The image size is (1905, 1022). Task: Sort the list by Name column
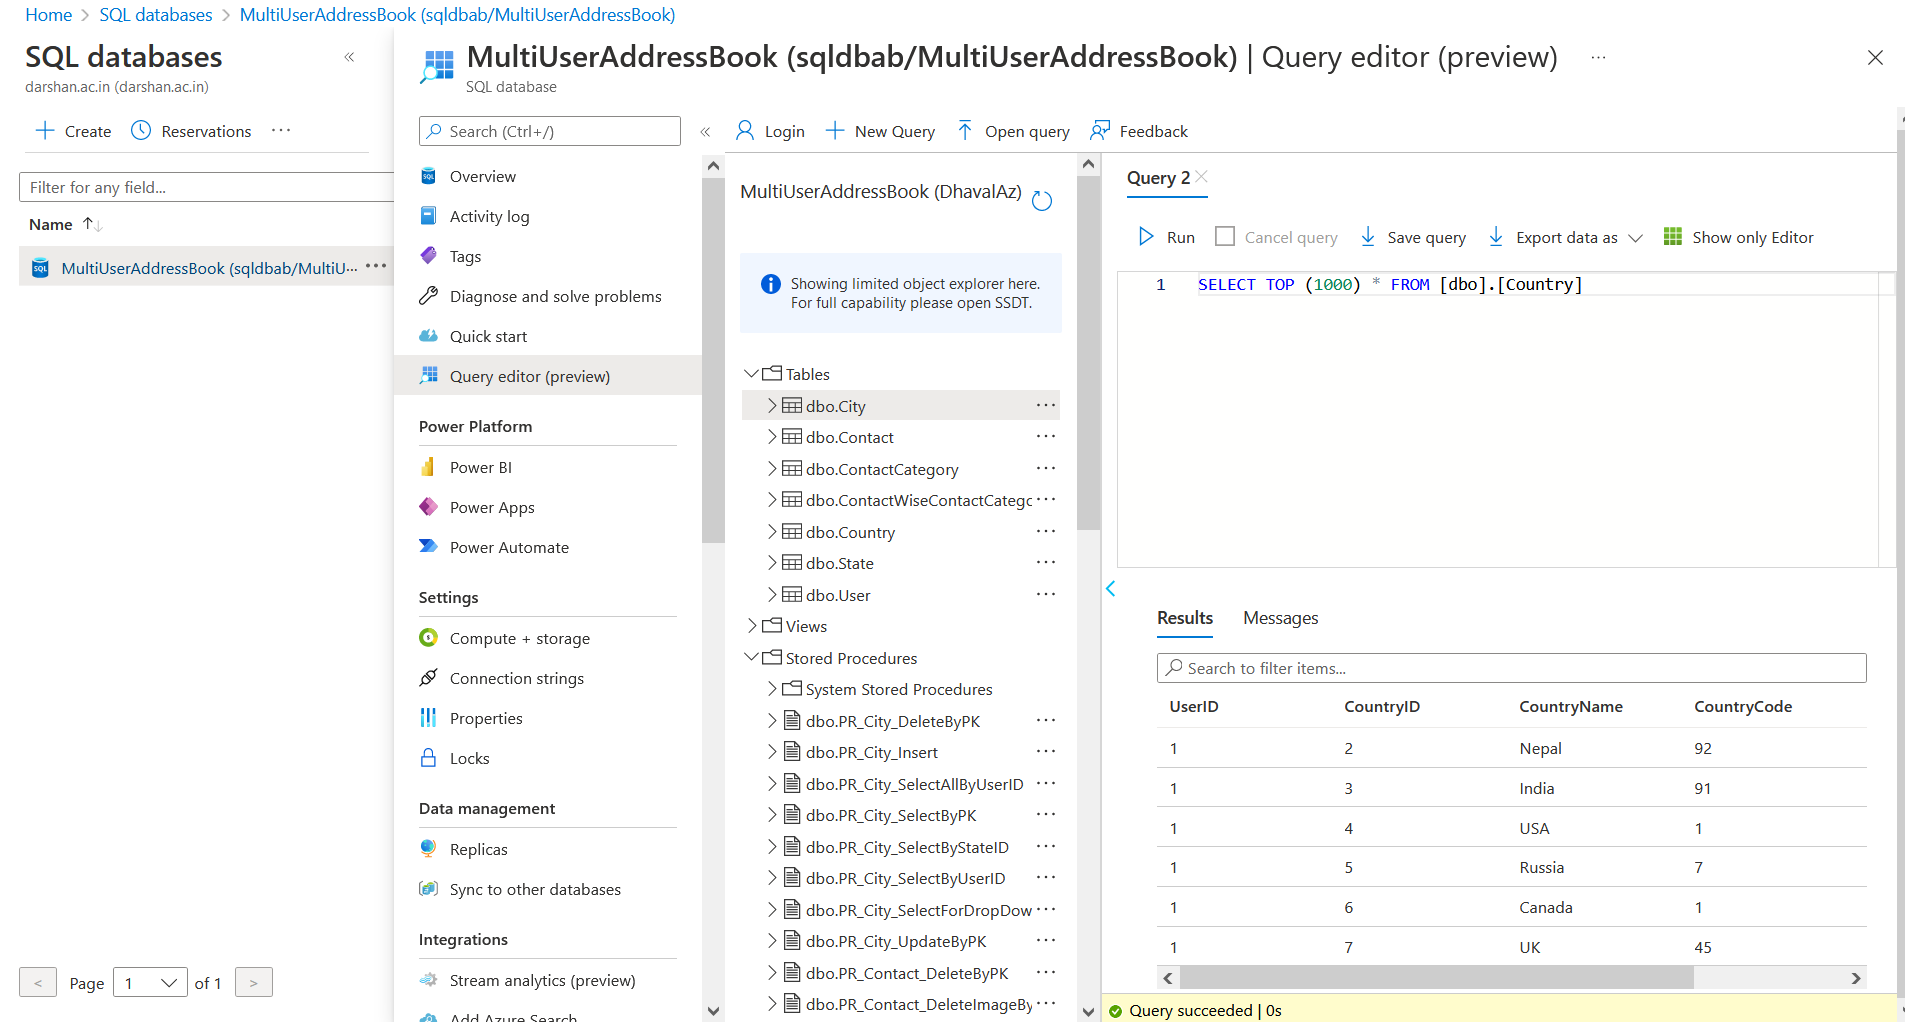(x=65, y=224)
